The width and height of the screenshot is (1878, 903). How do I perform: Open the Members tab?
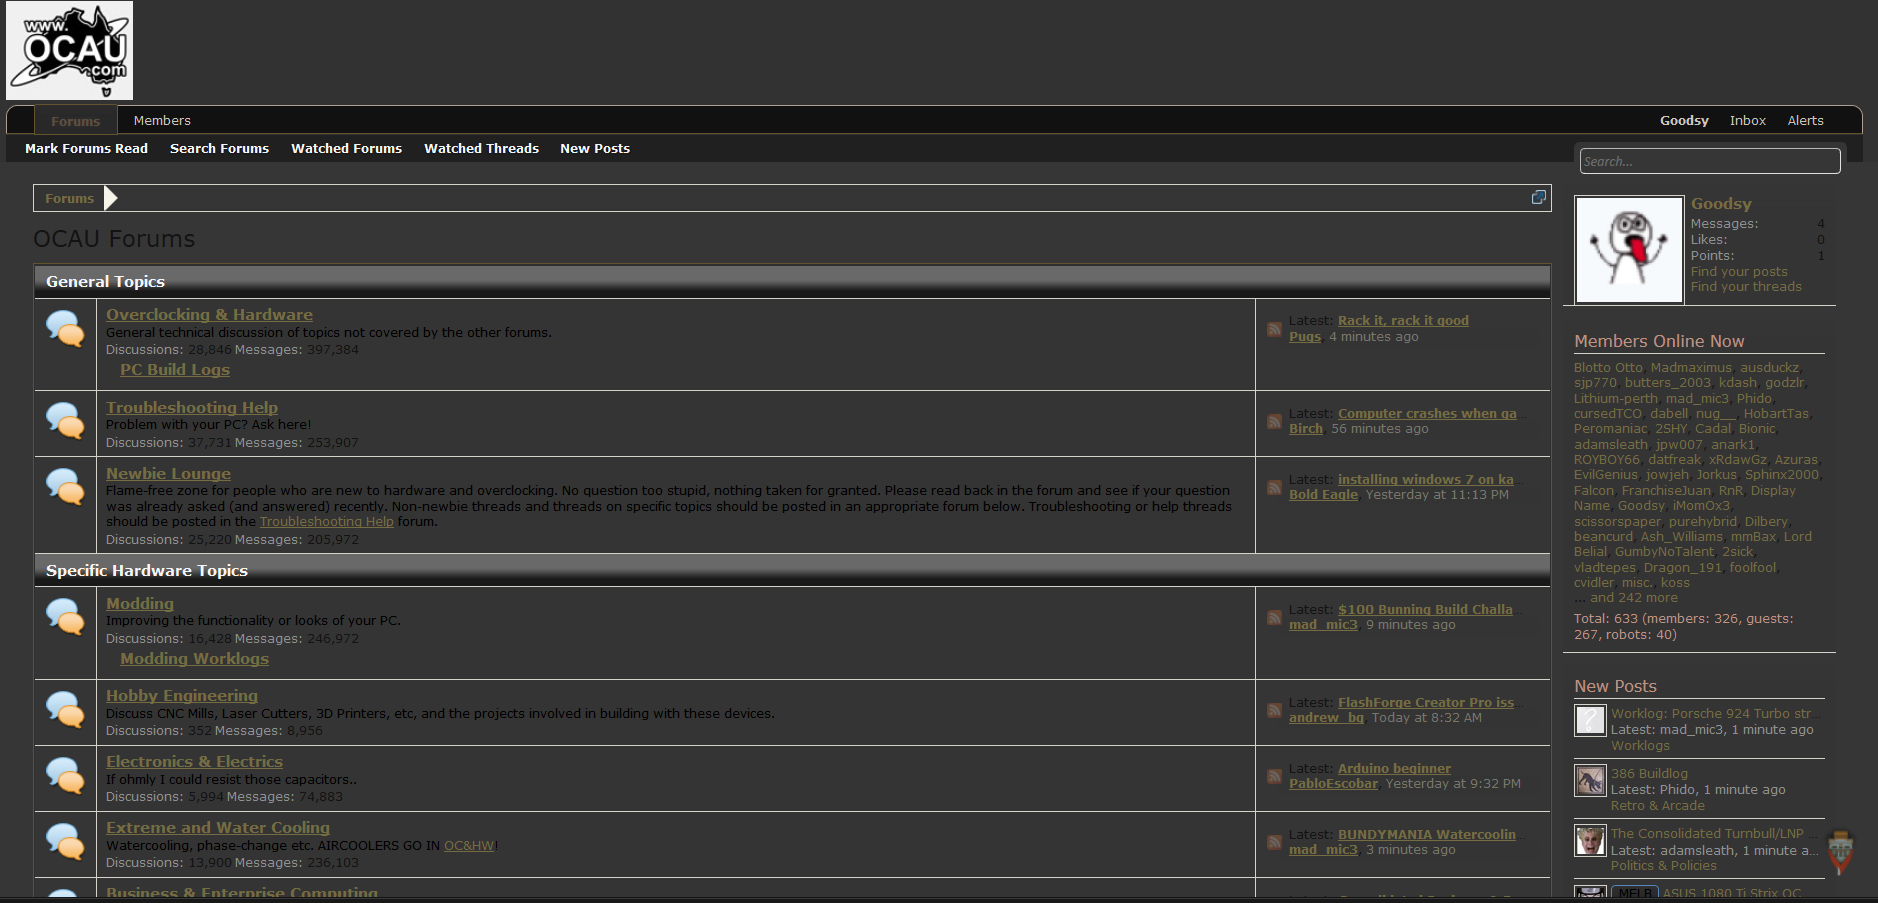point(162,120)
